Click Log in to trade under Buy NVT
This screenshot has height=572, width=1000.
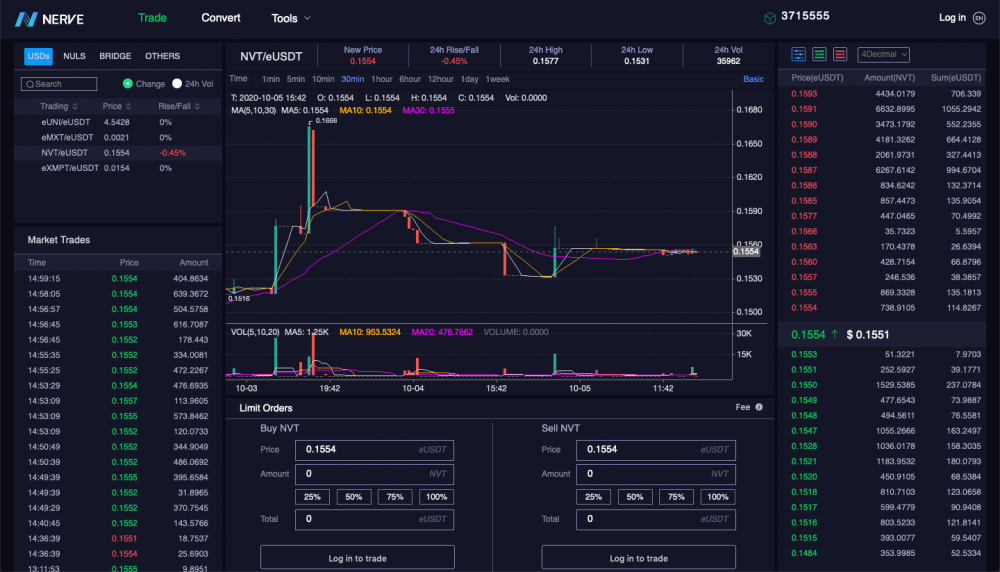[x=357, y=558]
